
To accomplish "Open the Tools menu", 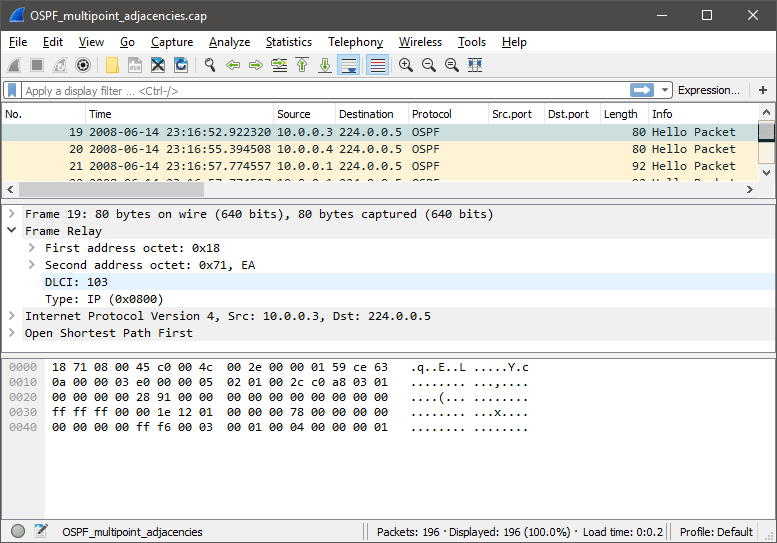I will pos(472,42).
